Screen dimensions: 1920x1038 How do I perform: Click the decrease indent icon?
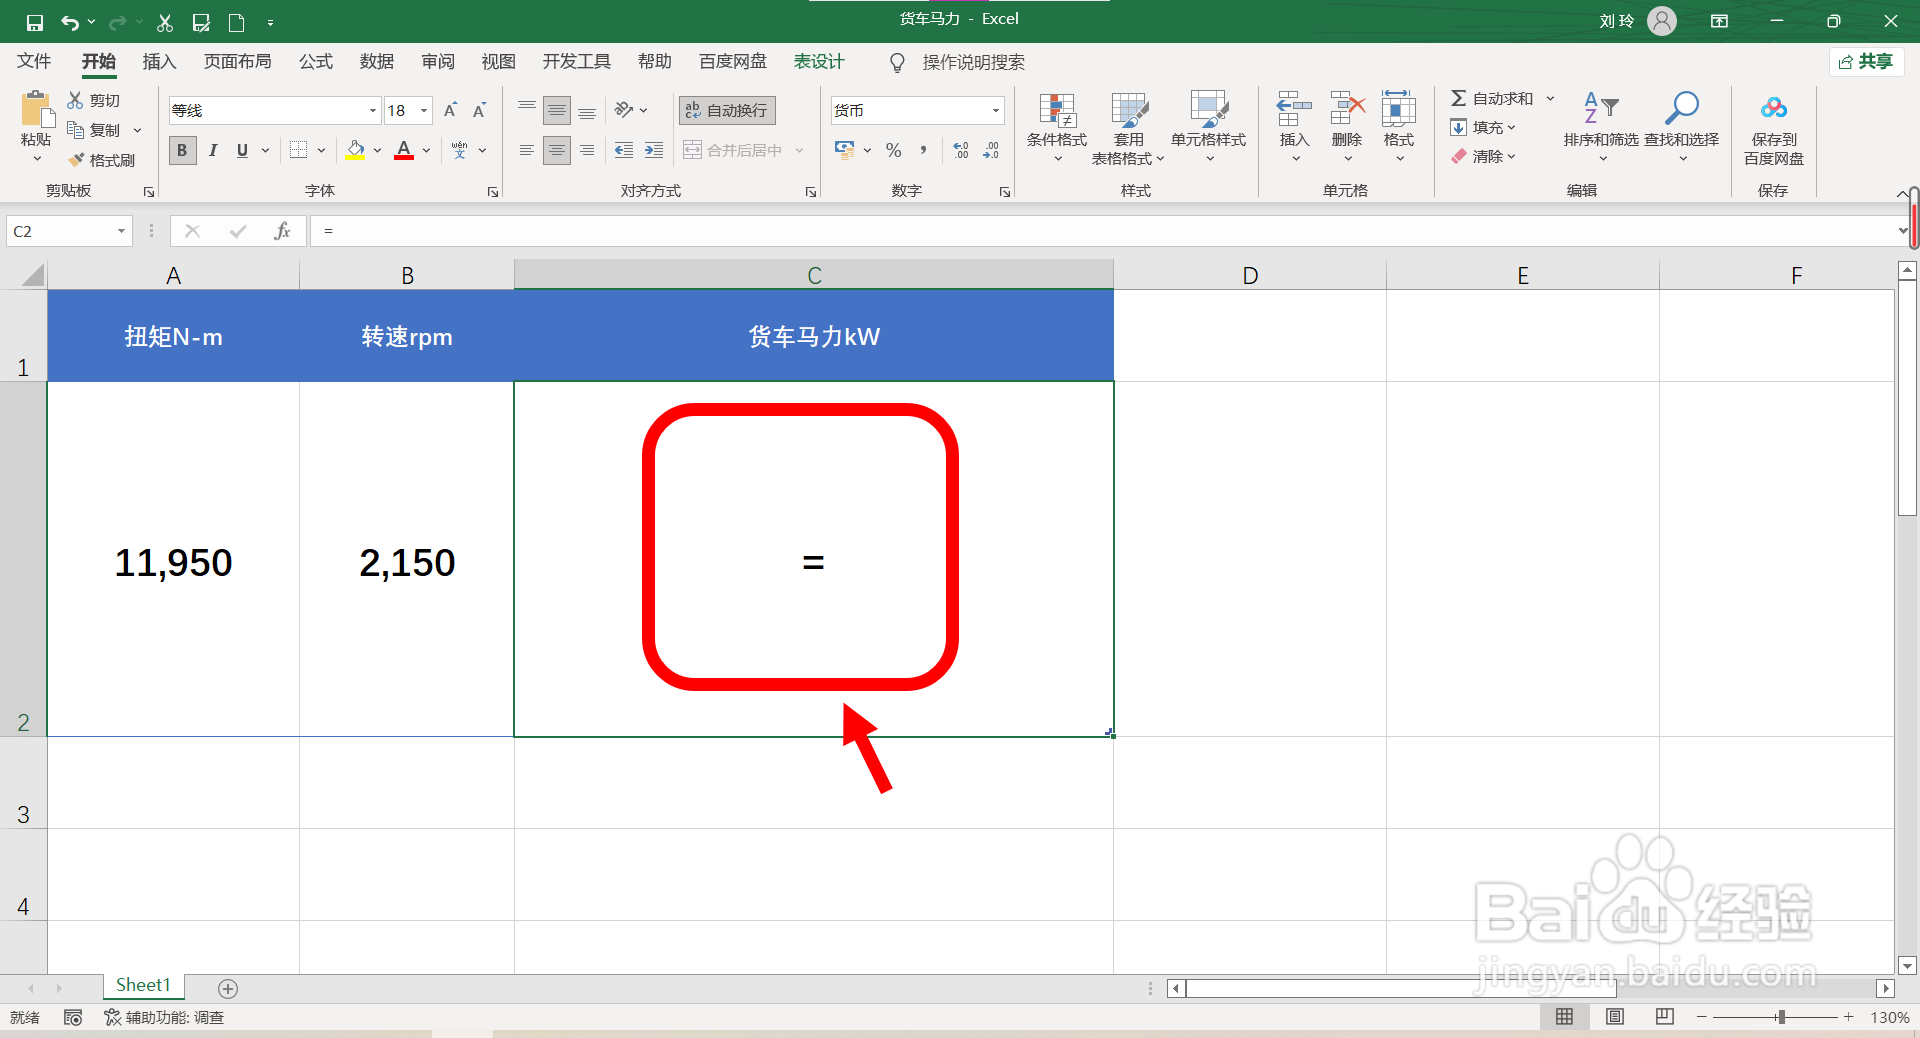(x=624, y=150)
